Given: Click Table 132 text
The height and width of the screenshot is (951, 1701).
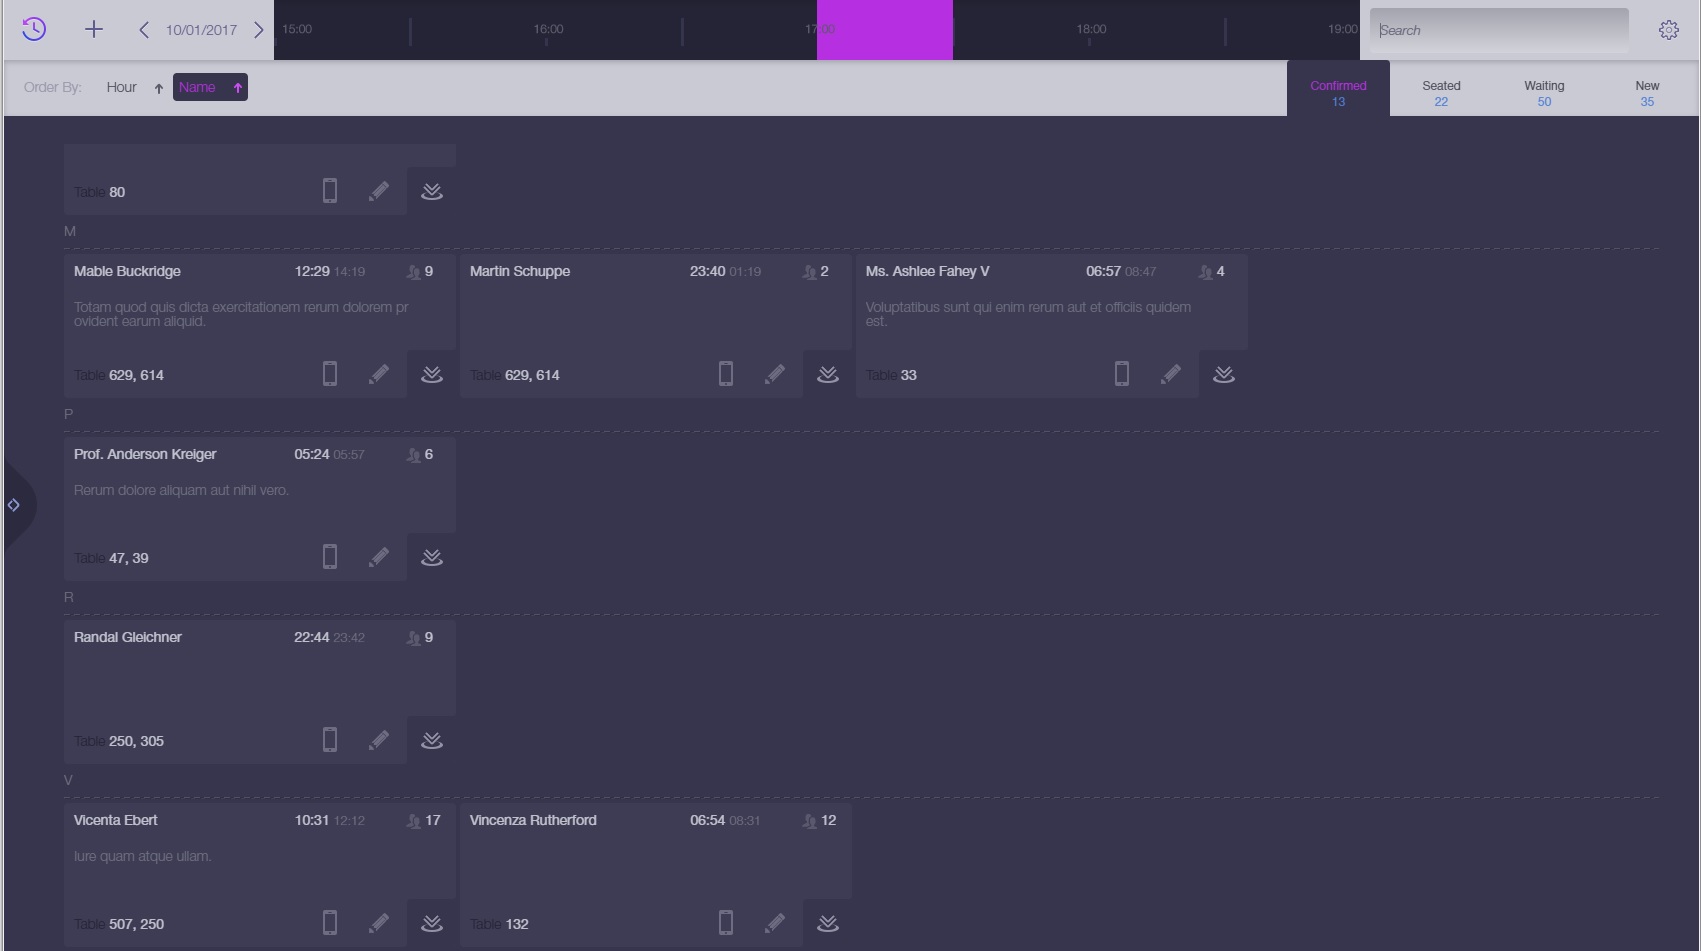Looking at the screenshot, I should (499, 924).
